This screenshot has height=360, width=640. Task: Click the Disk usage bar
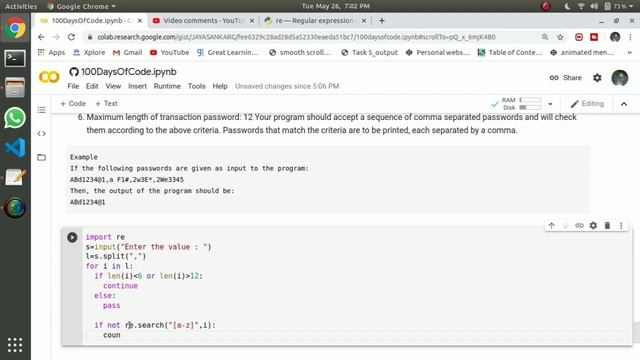pos(530,107)
